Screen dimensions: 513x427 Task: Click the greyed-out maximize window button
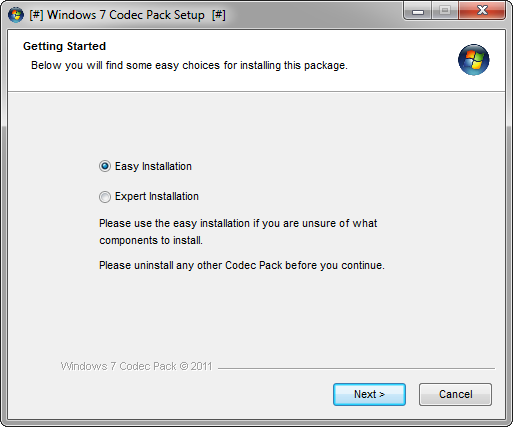tap(445, 11)
